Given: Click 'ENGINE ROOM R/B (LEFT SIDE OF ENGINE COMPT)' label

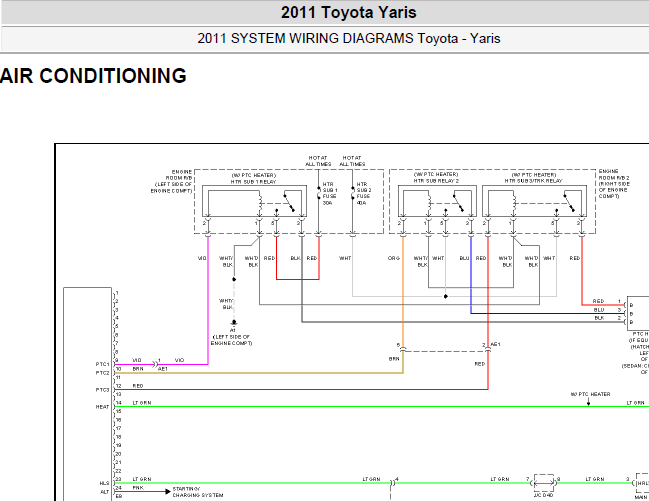Looking at the screenshot, I should [172, 181].
